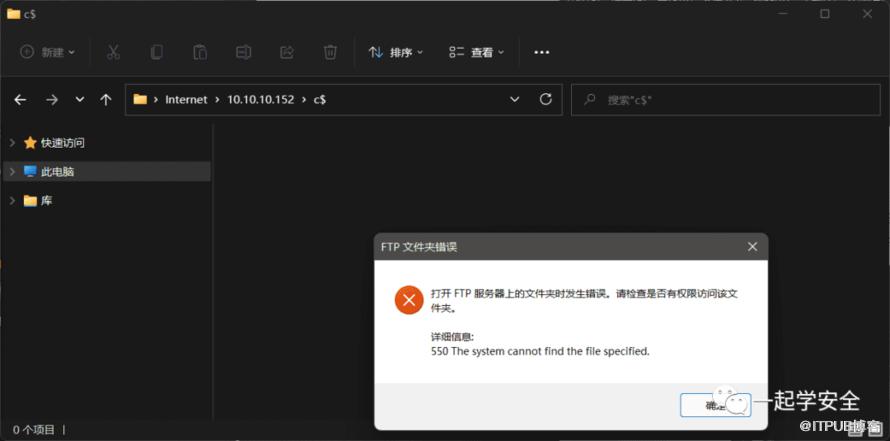890x441 pixels.
Task: Go forward with the right arrow
Action: (x=52, y=100)
